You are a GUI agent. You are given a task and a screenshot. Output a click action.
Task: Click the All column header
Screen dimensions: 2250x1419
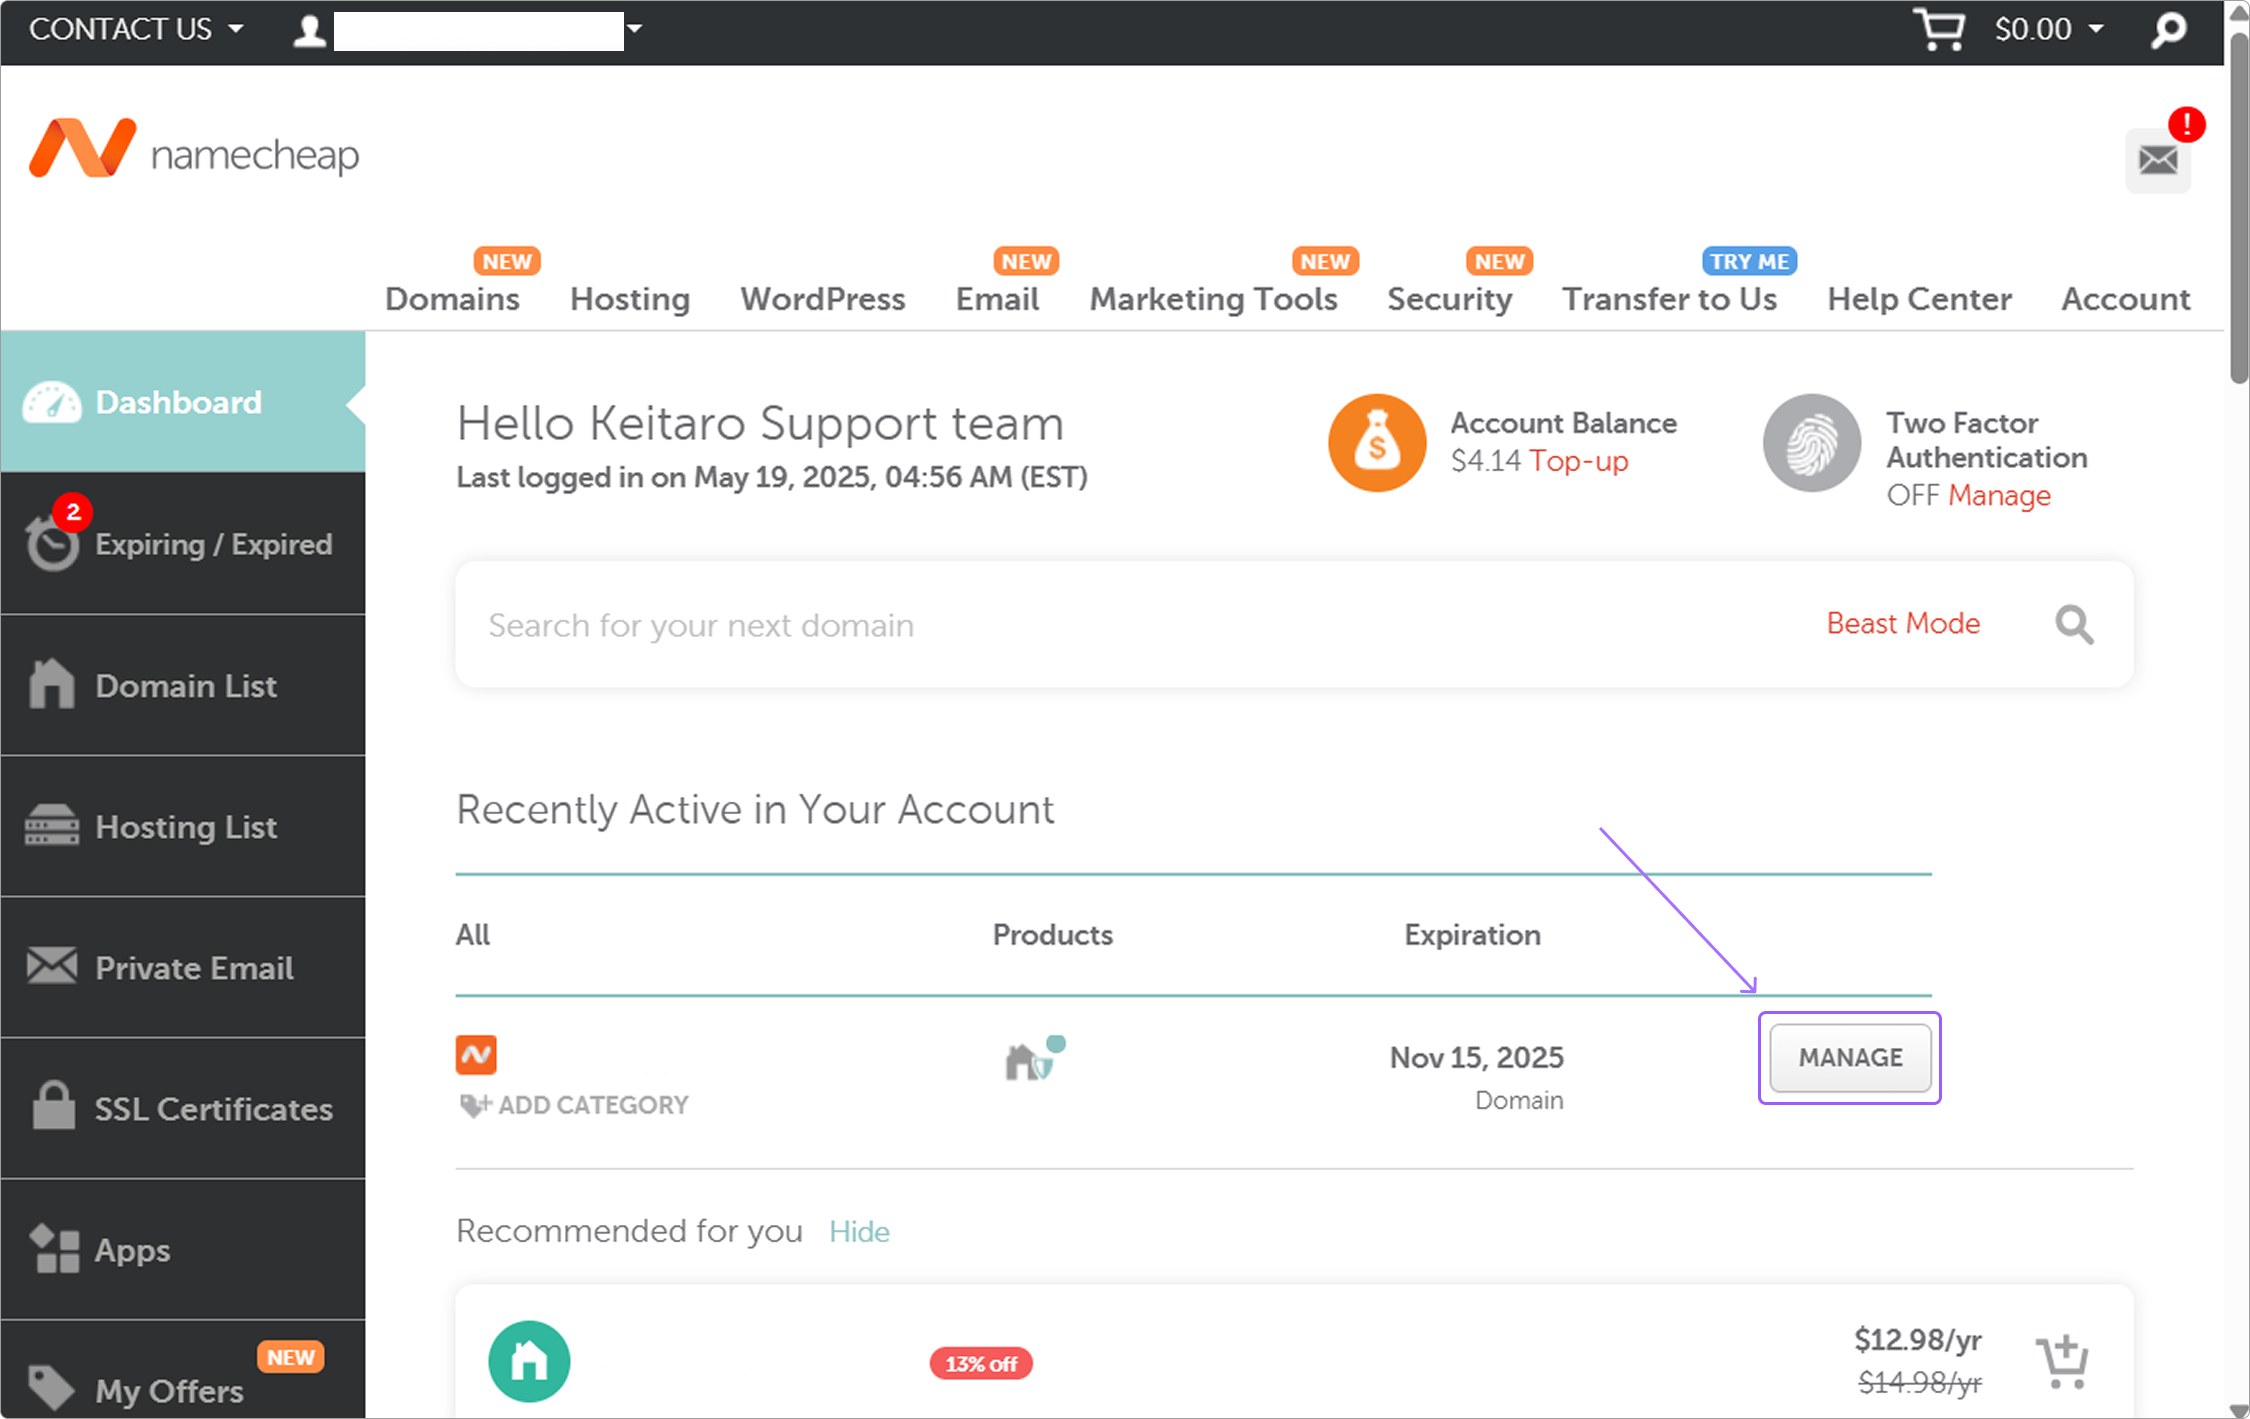pyautogui.click(x=473, y=935)
